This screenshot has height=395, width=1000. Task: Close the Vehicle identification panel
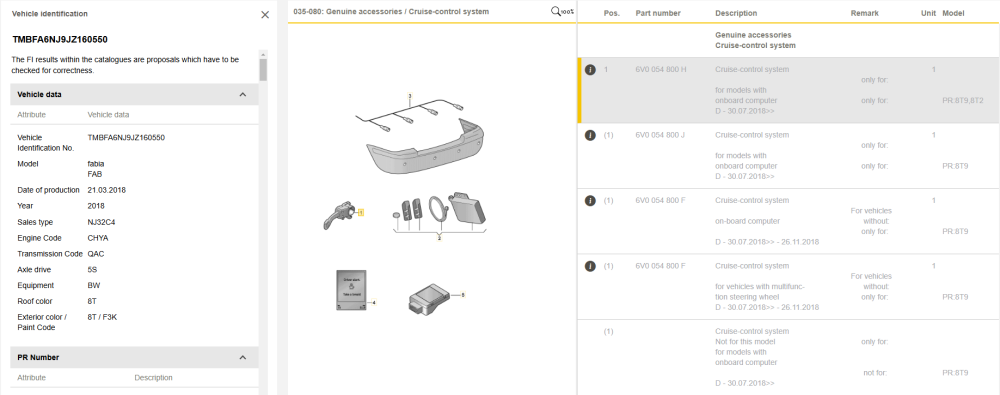[265, 15]
